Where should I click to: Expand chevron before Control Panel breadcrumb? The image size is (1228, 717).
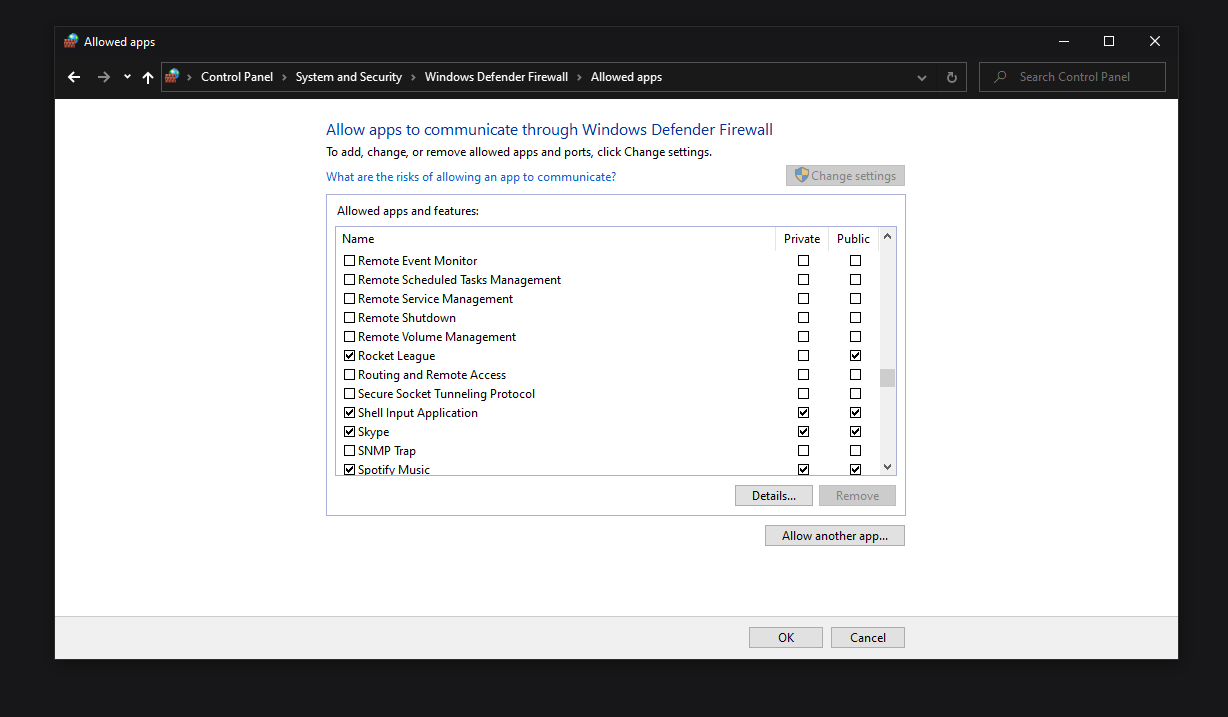pyautogui.click(x=190, y=77)
